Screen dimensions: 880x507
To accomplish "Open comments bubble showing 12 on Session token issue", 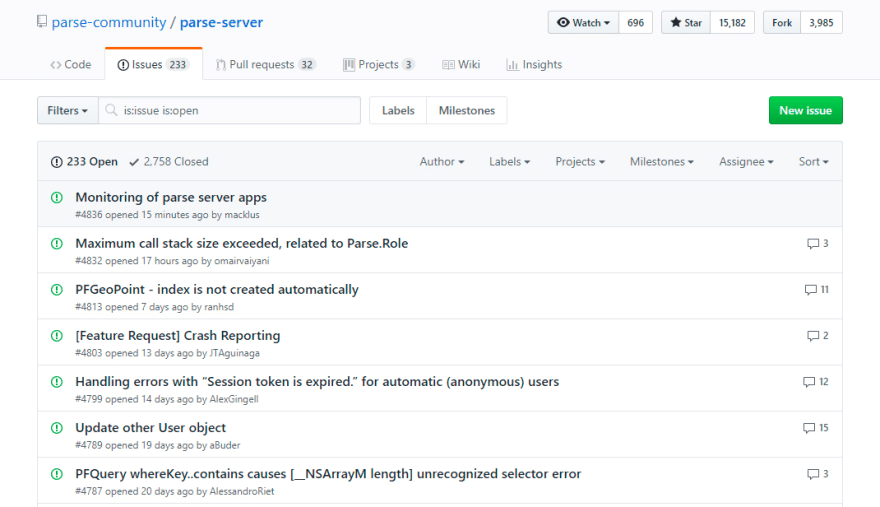I will coord(815,382).
